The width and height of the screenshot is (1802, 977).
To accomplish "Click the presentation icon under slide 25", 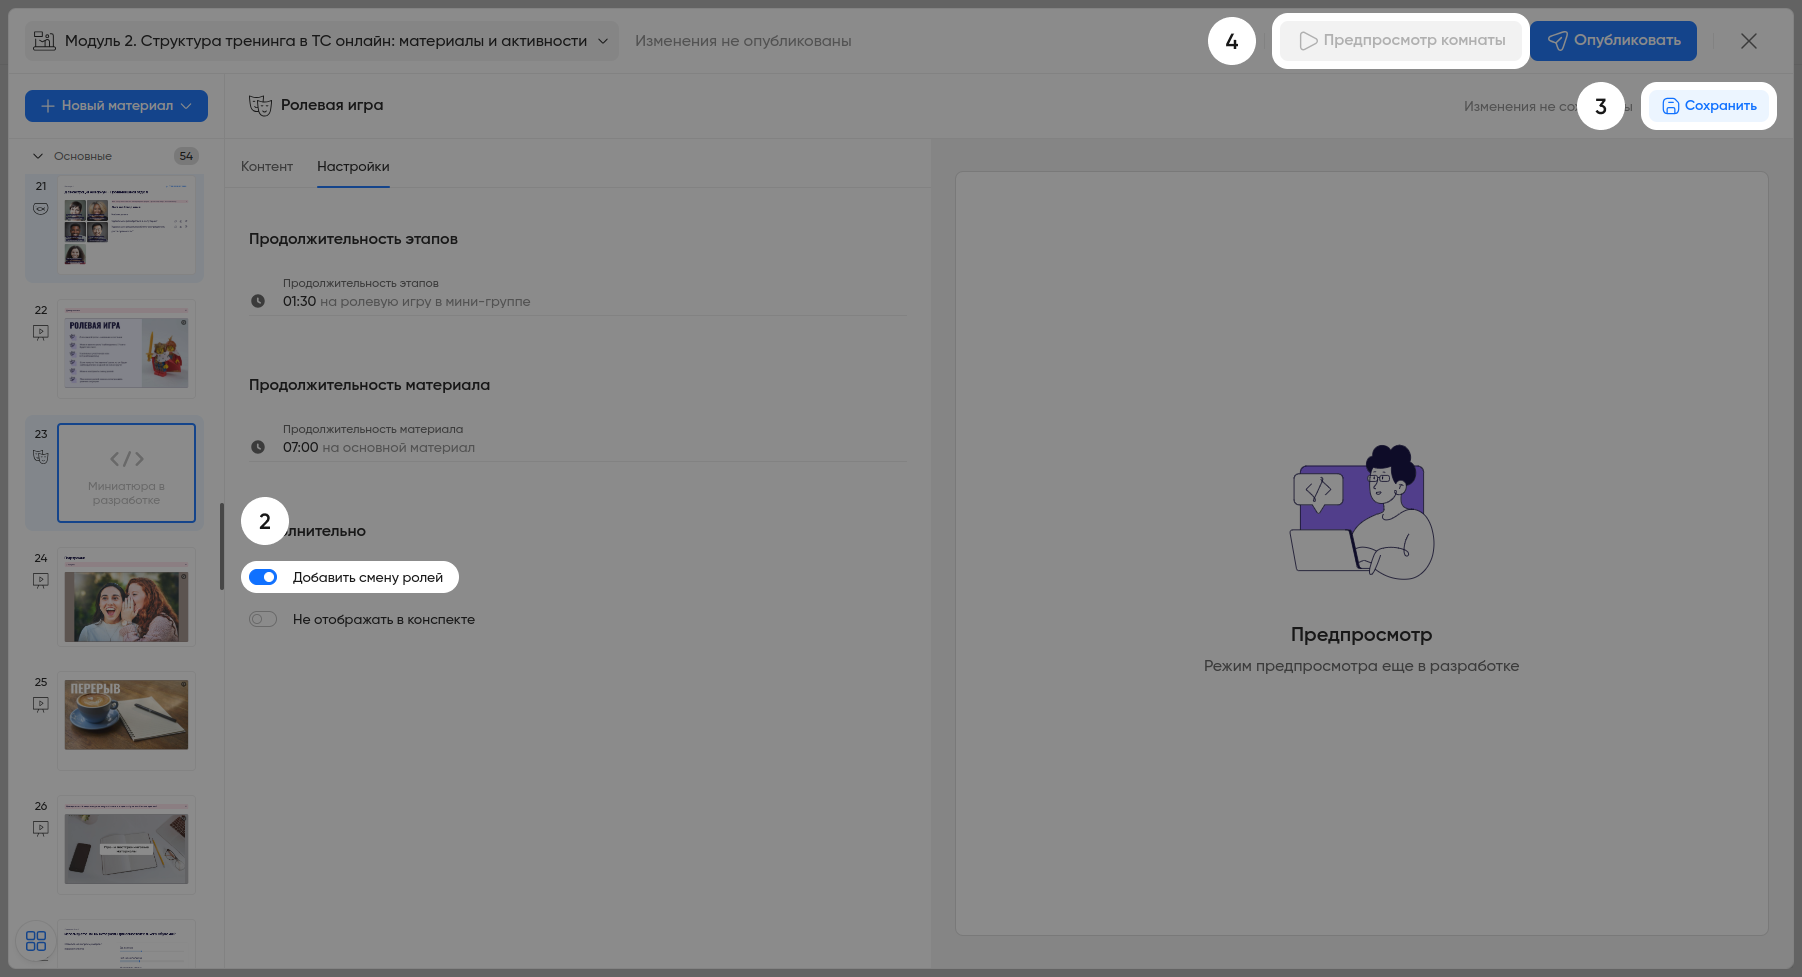I will tap(41, 705).
